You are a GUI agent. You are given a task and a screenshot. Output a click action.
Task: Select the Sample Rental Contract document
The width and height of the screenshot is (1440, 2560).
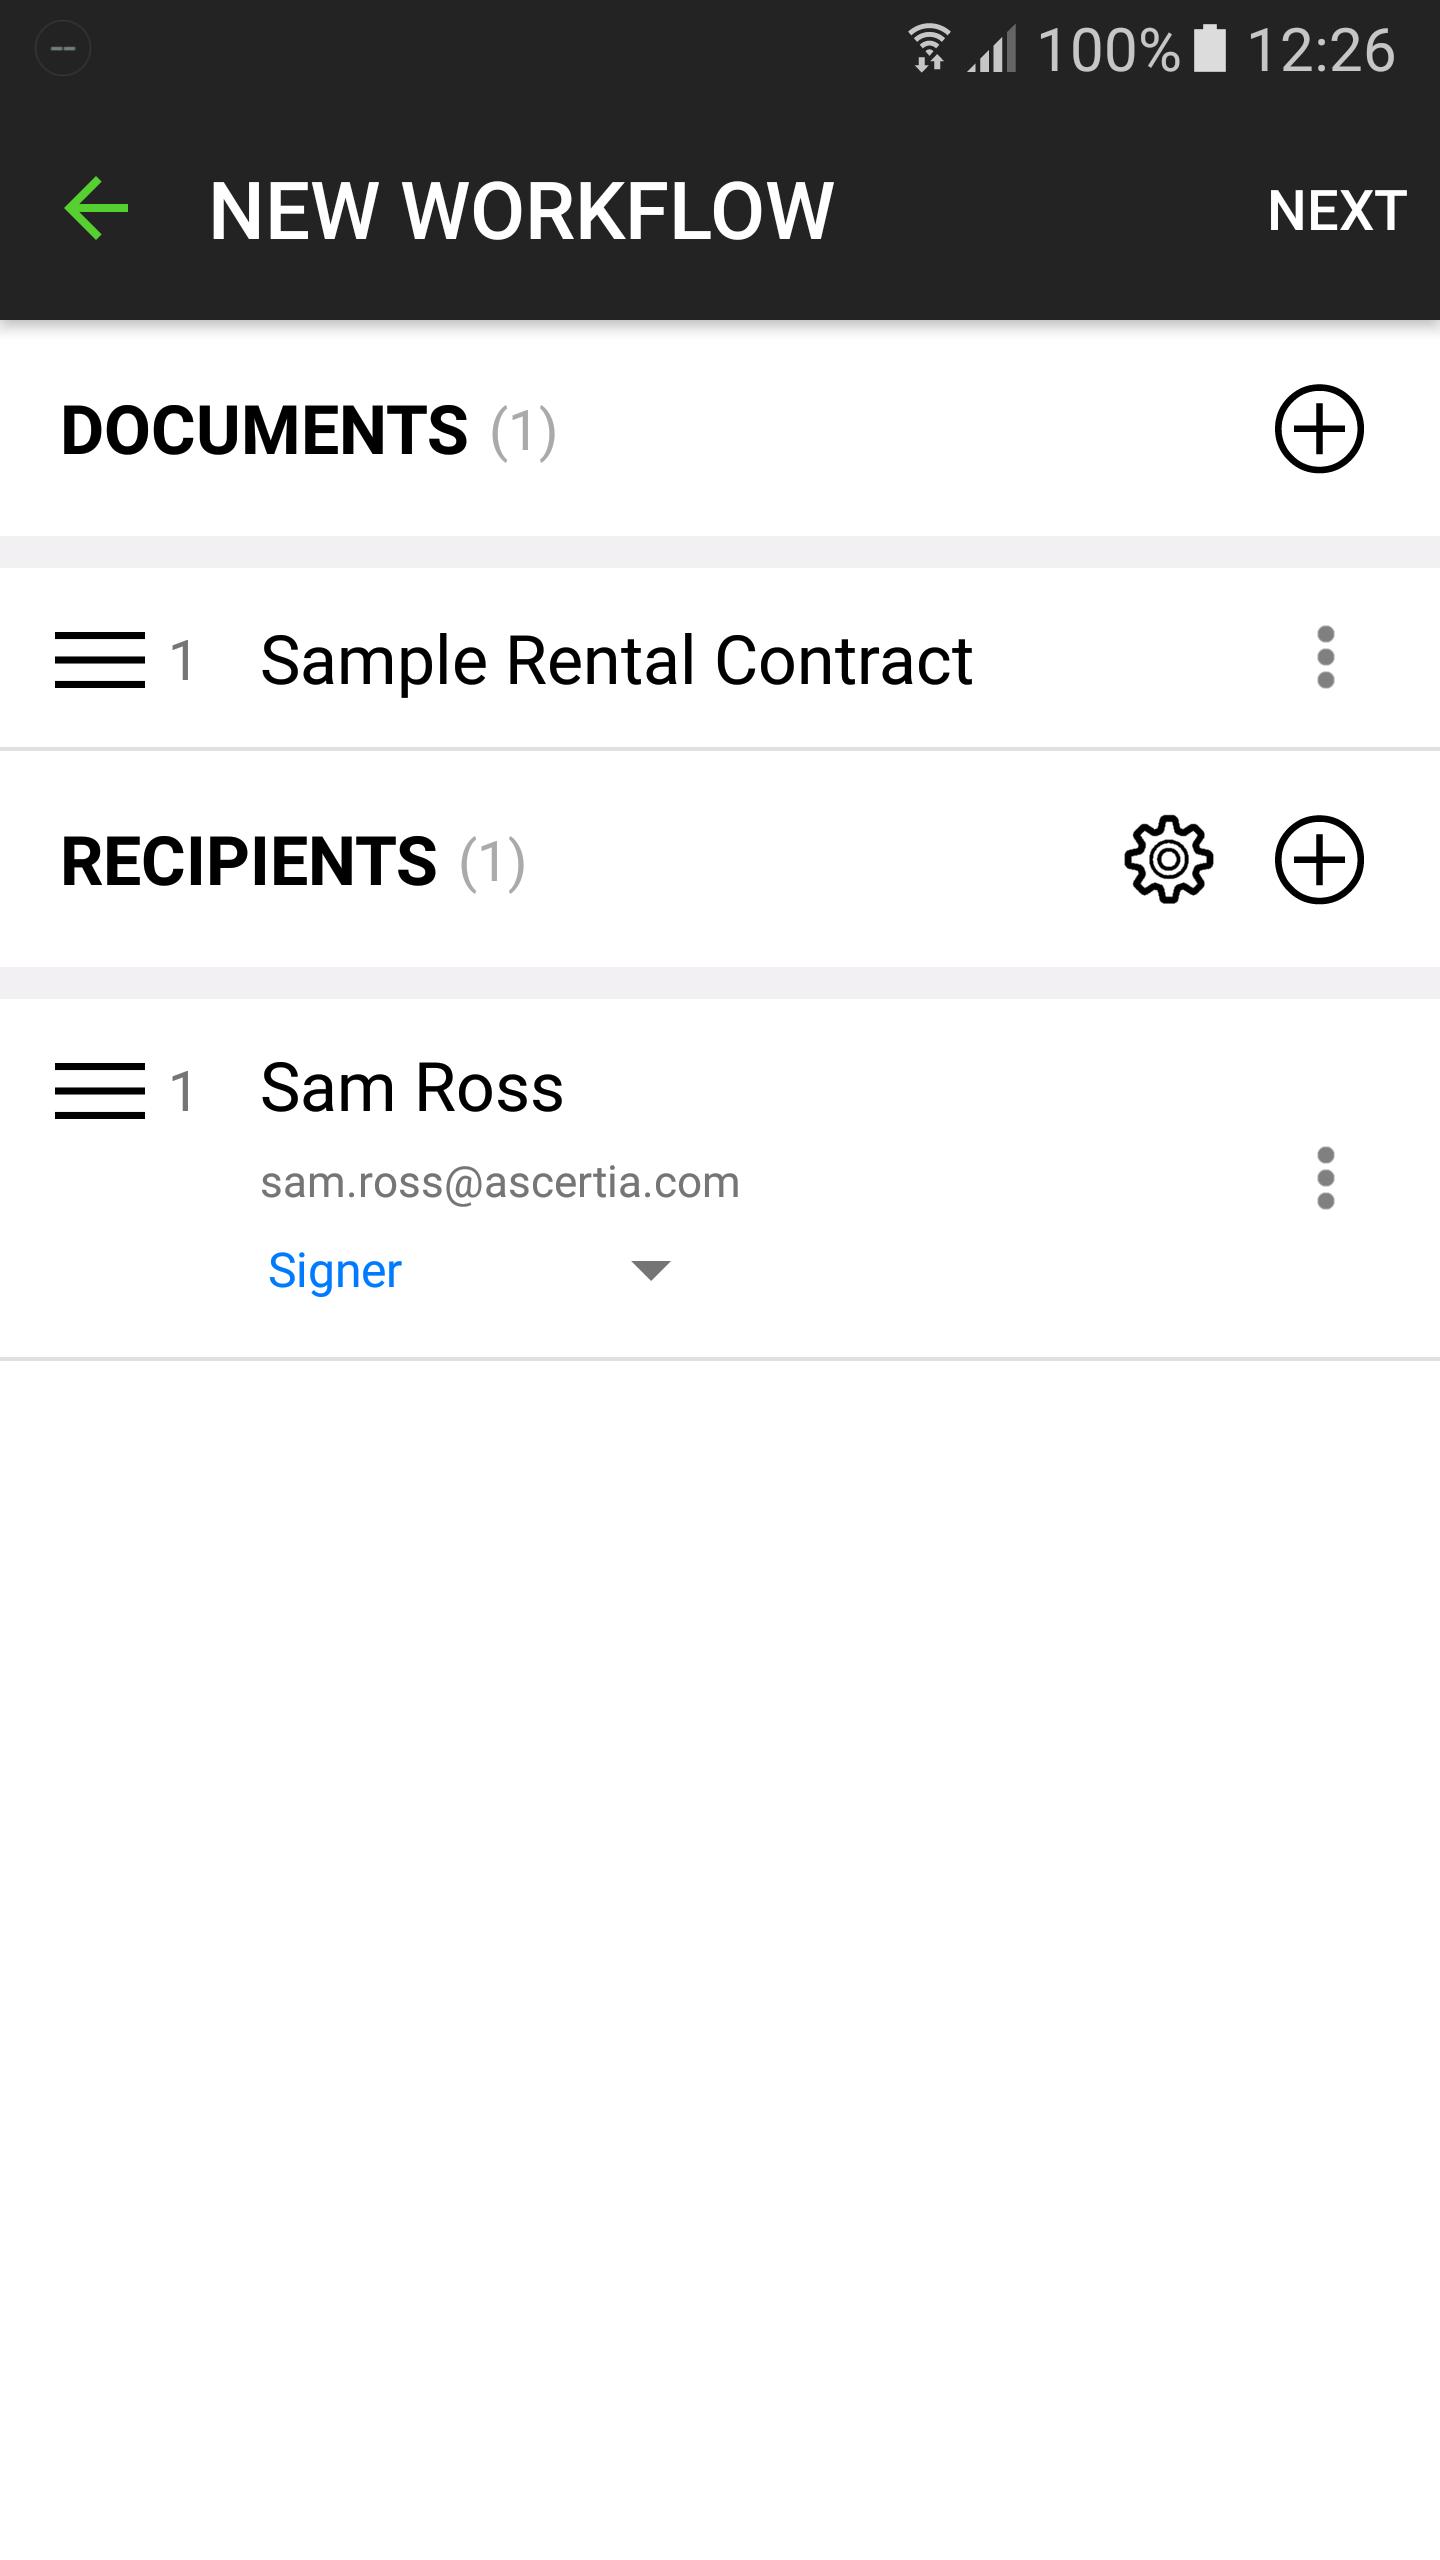(616, 660)
